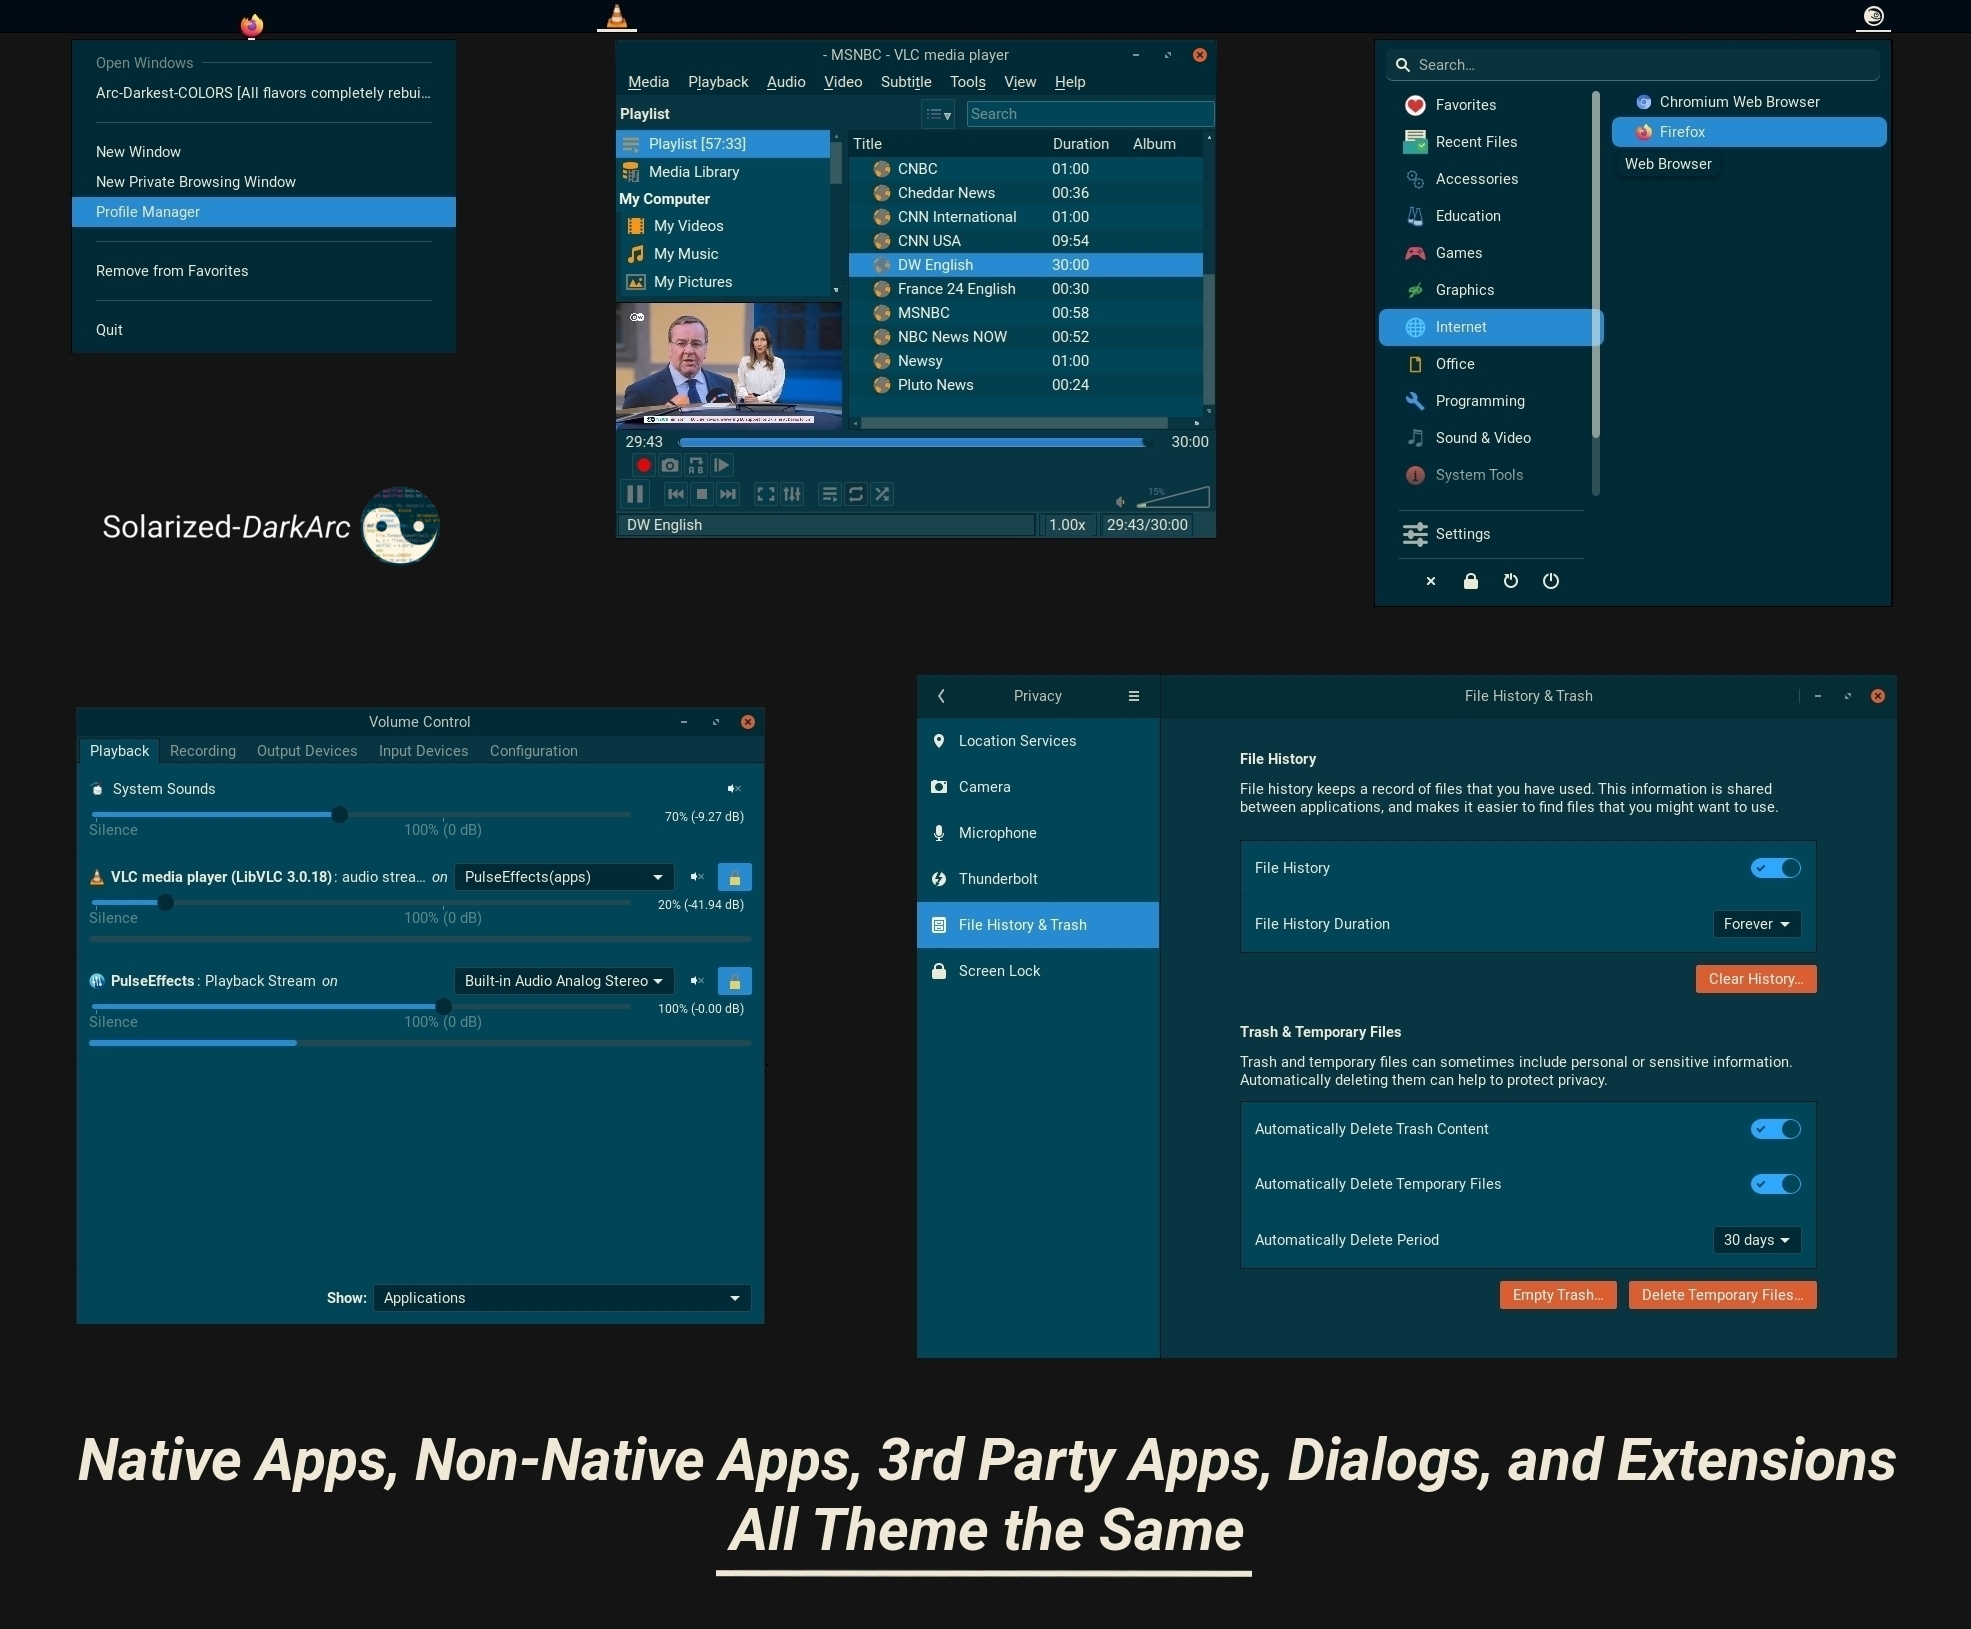Open the Show Applications dropdown
Screen dimensions: 1971x1629
tap(562, 1298)
